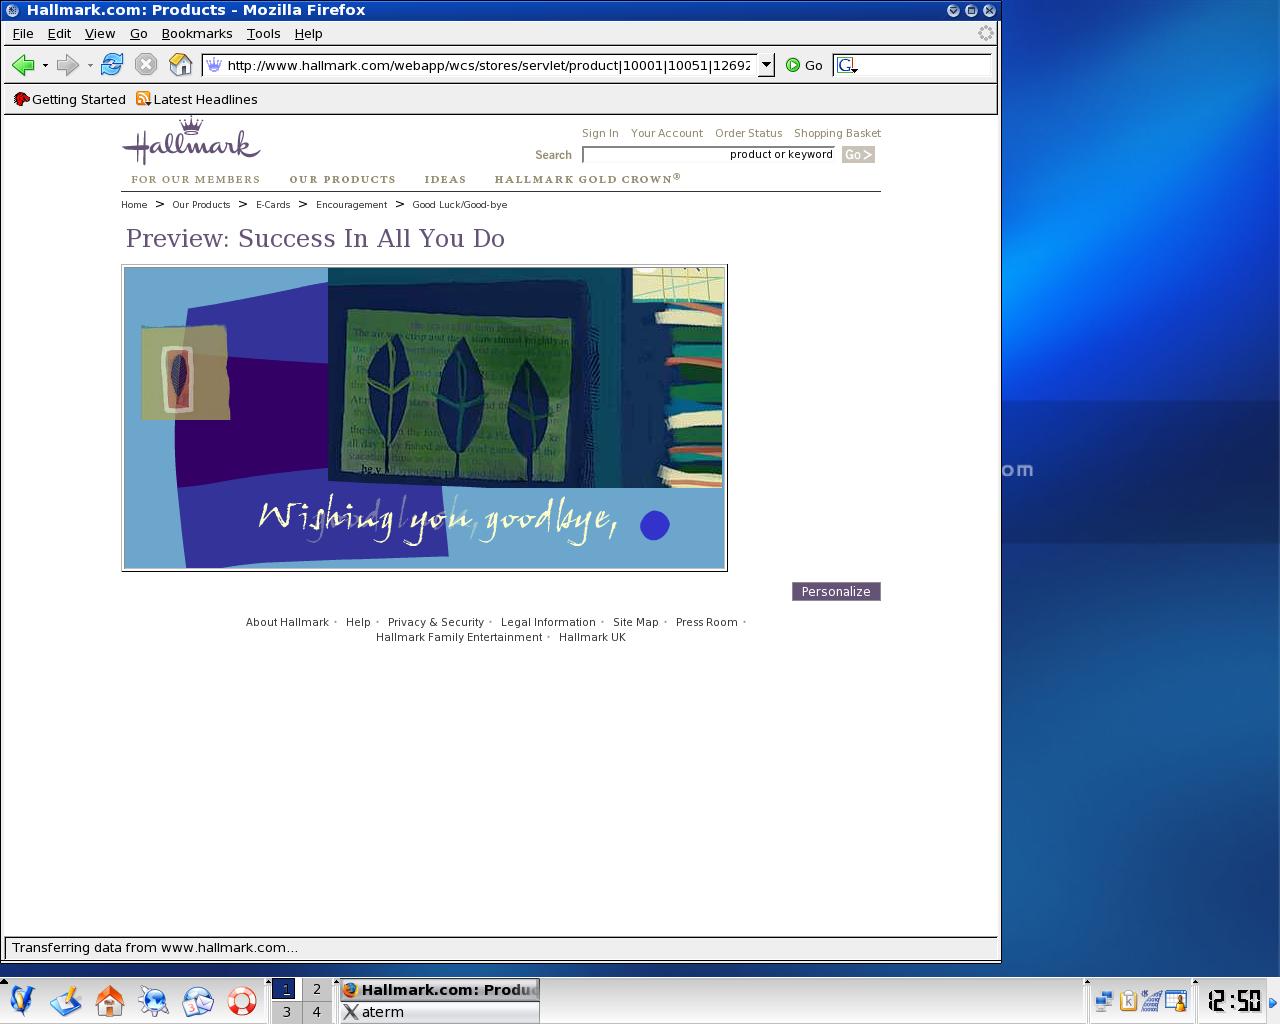The image size is (1280, 1024).
Task: Open the Ideas navigation tab
Action: pos(445,180)
